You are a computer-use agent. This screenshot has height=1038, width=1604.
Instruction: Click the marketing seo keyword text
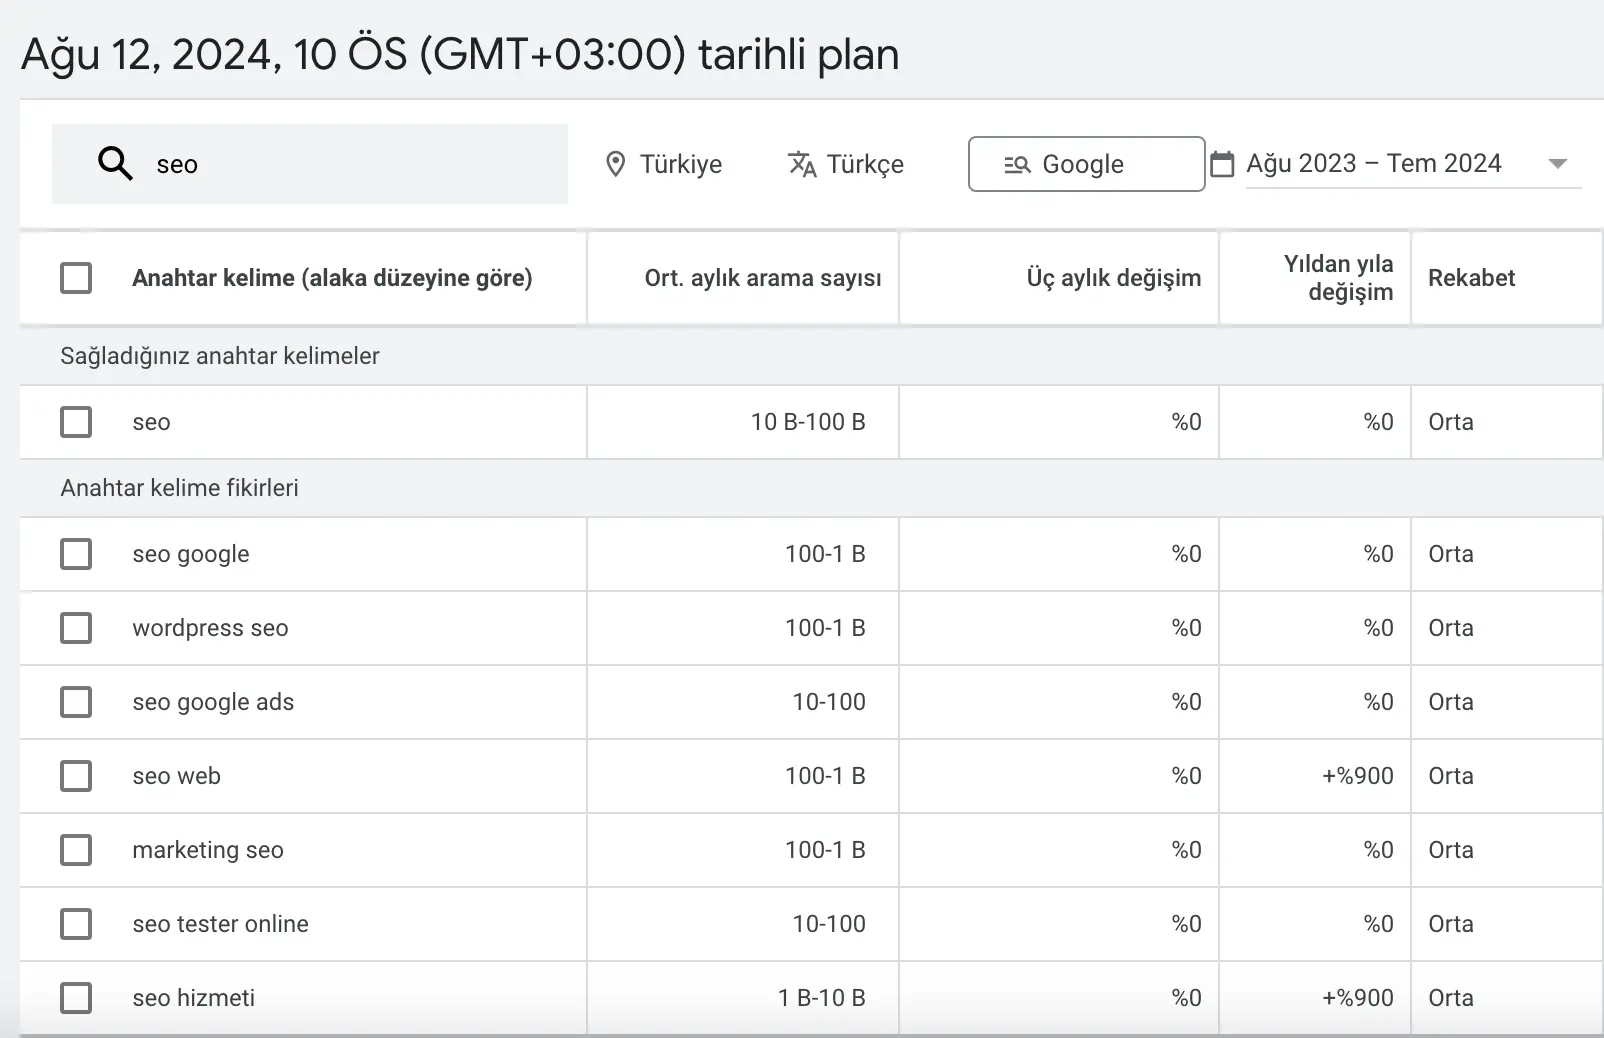point(208,850)
